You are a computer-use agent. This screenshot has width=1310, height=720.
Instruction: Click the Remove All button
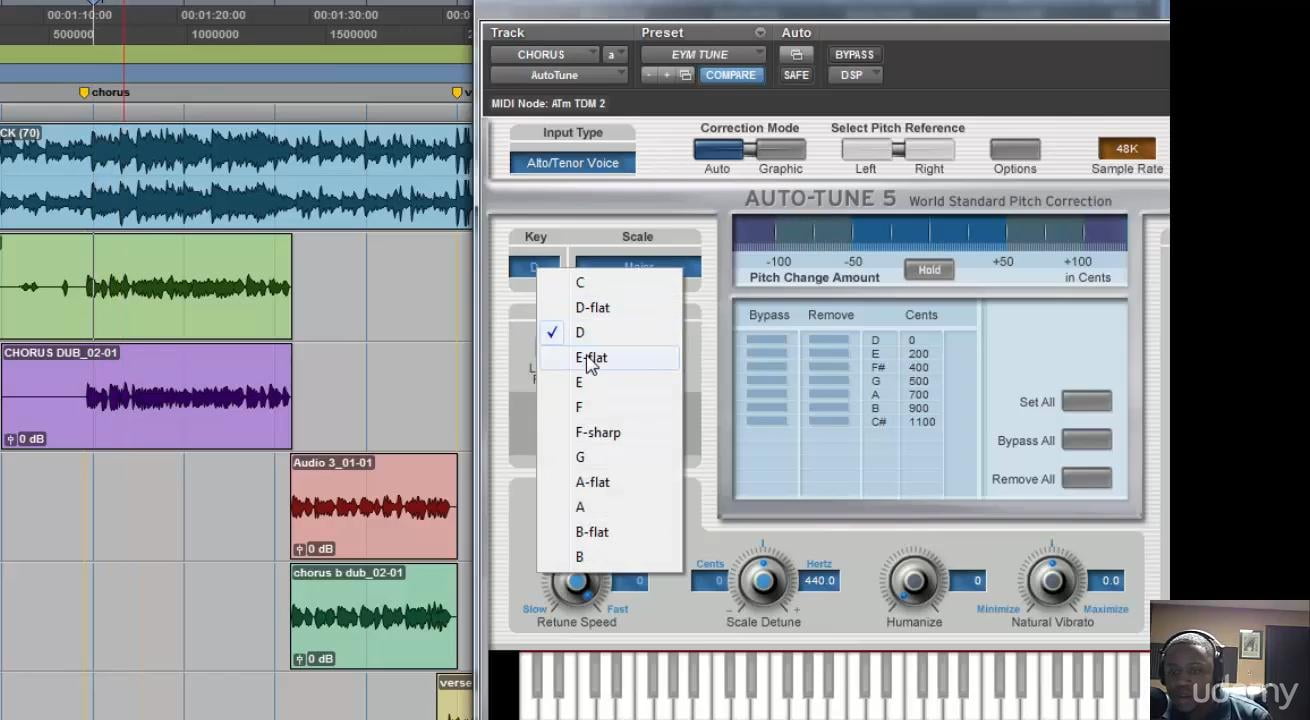click(1087, 479)
